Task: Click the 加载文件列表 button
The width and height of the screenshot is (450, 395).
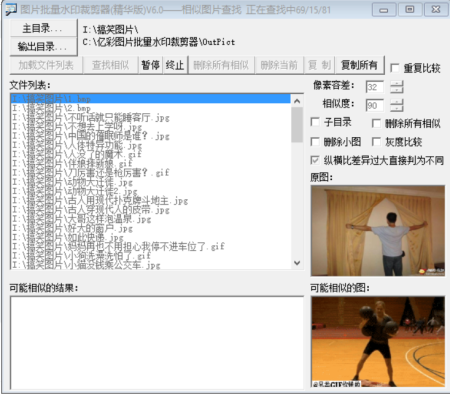Action: tap(46, 65)
